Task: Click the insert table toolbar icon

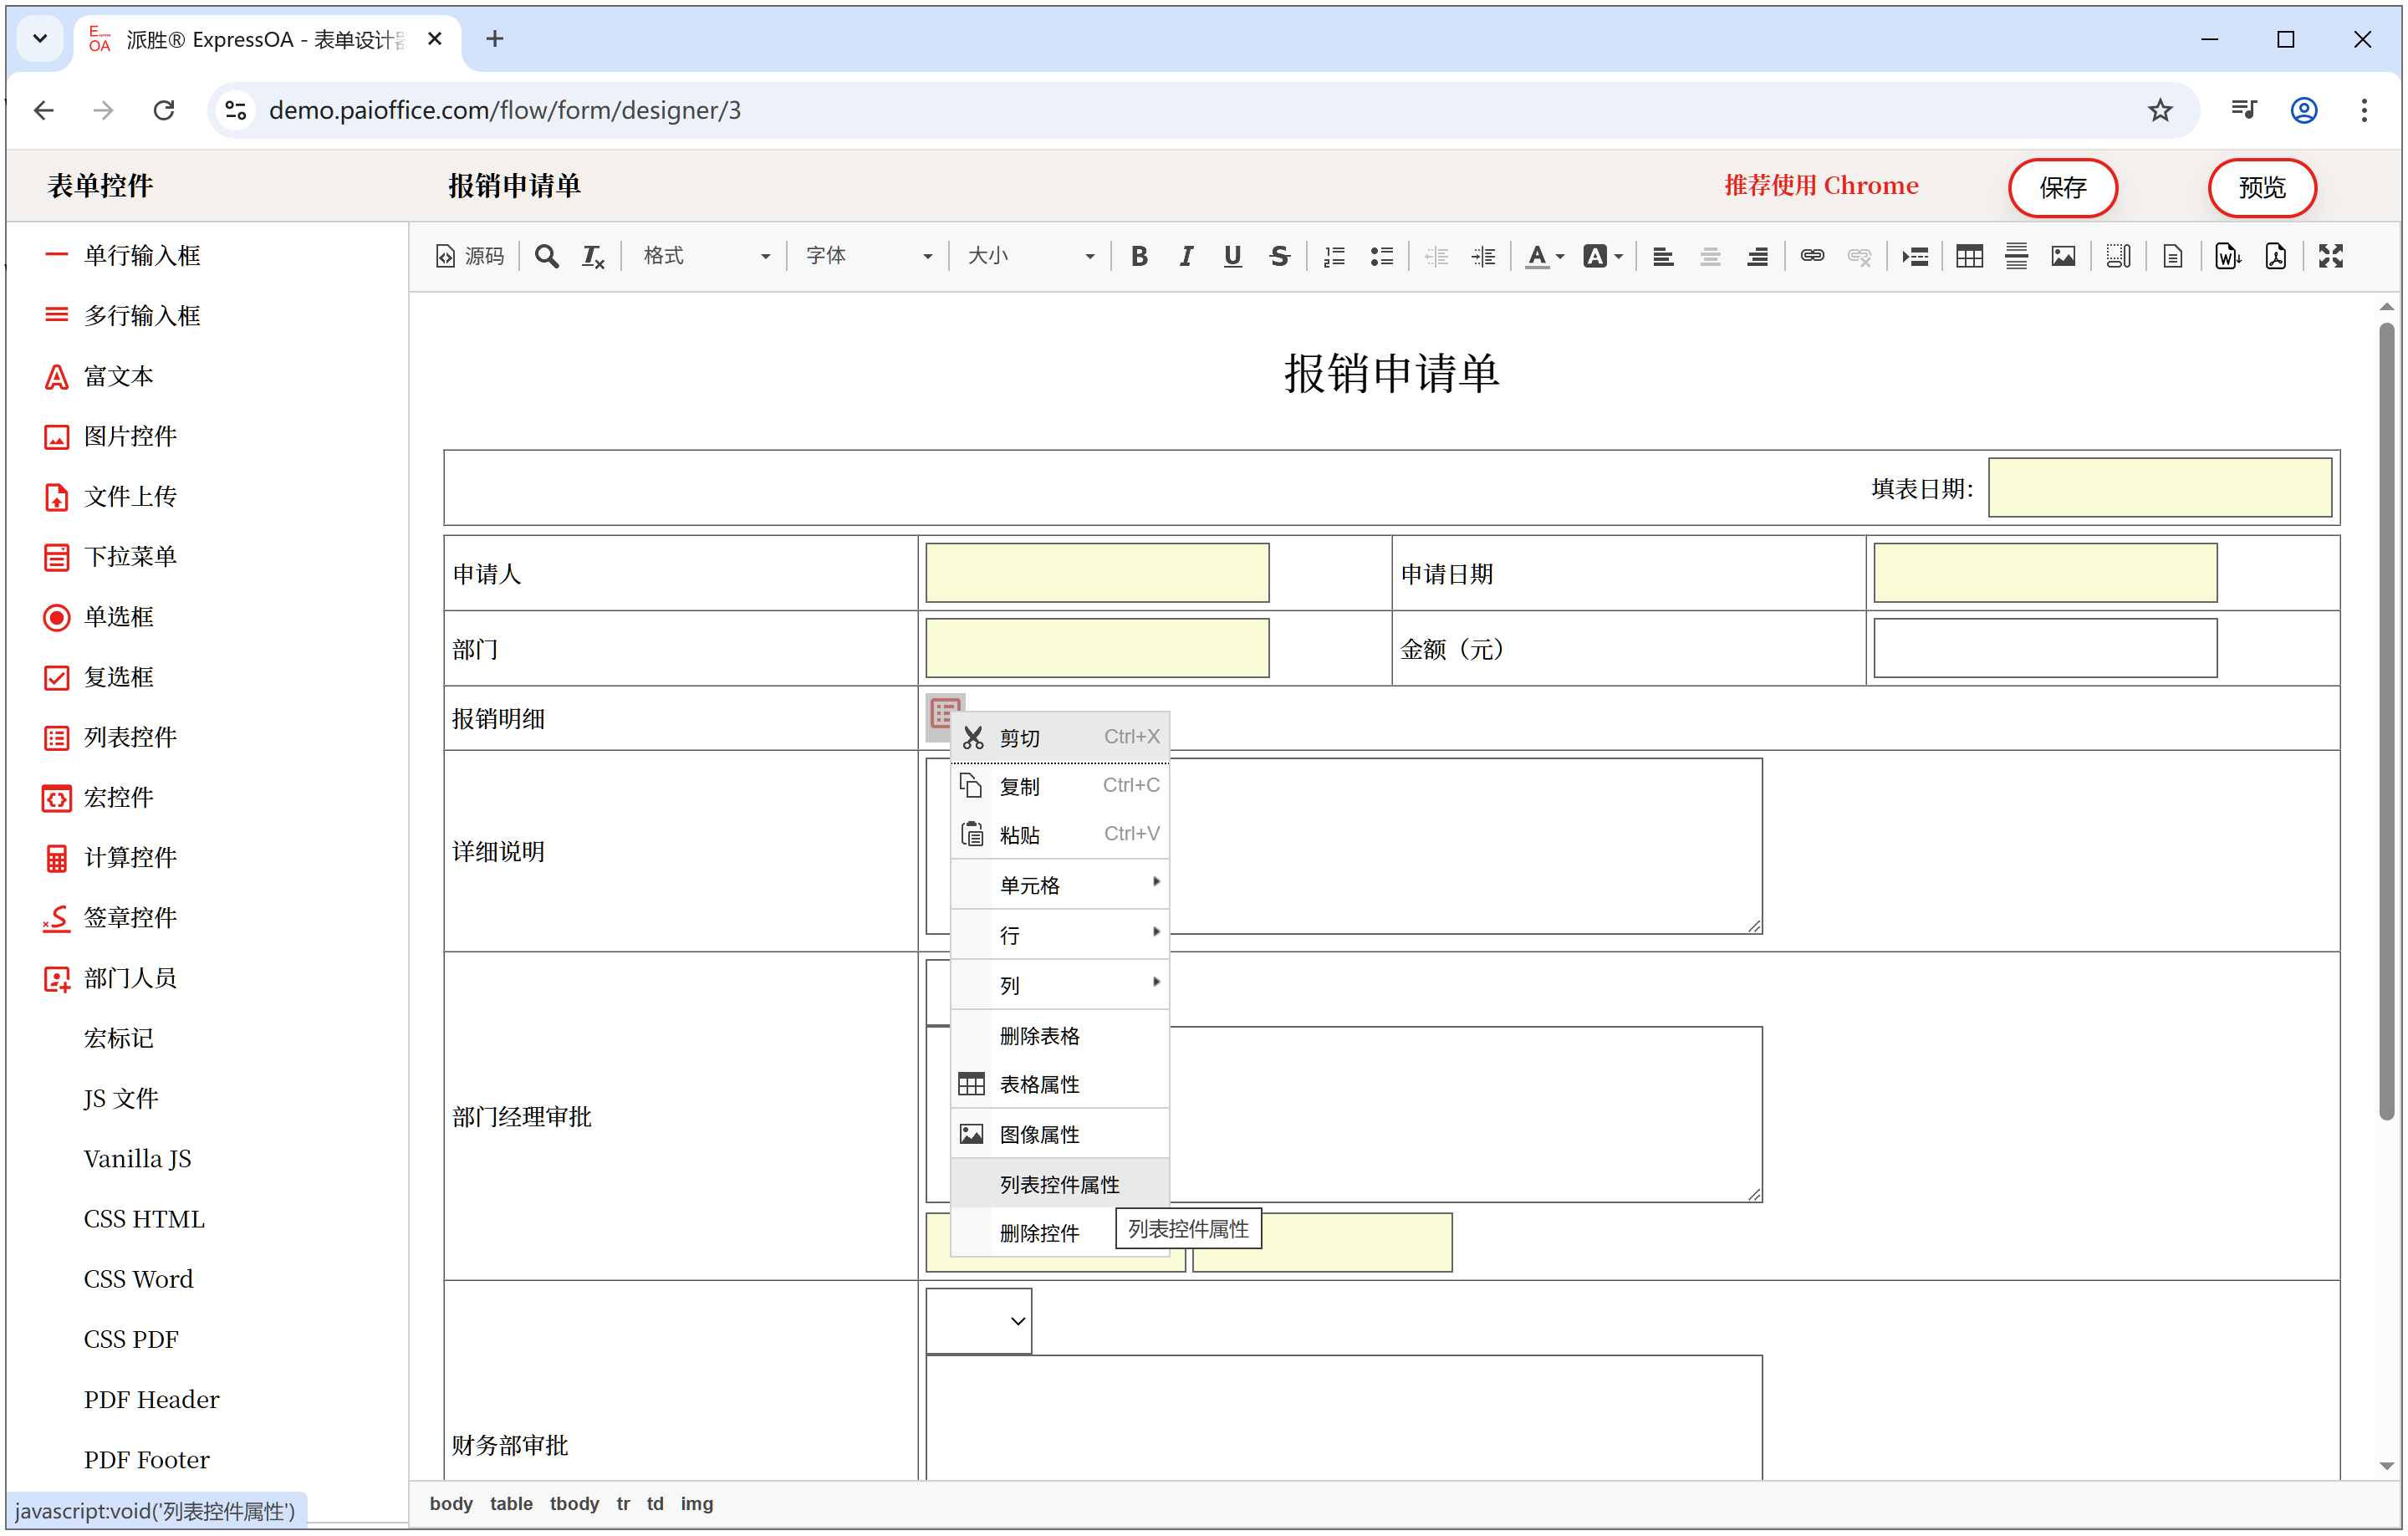Action: [1969, 256]
